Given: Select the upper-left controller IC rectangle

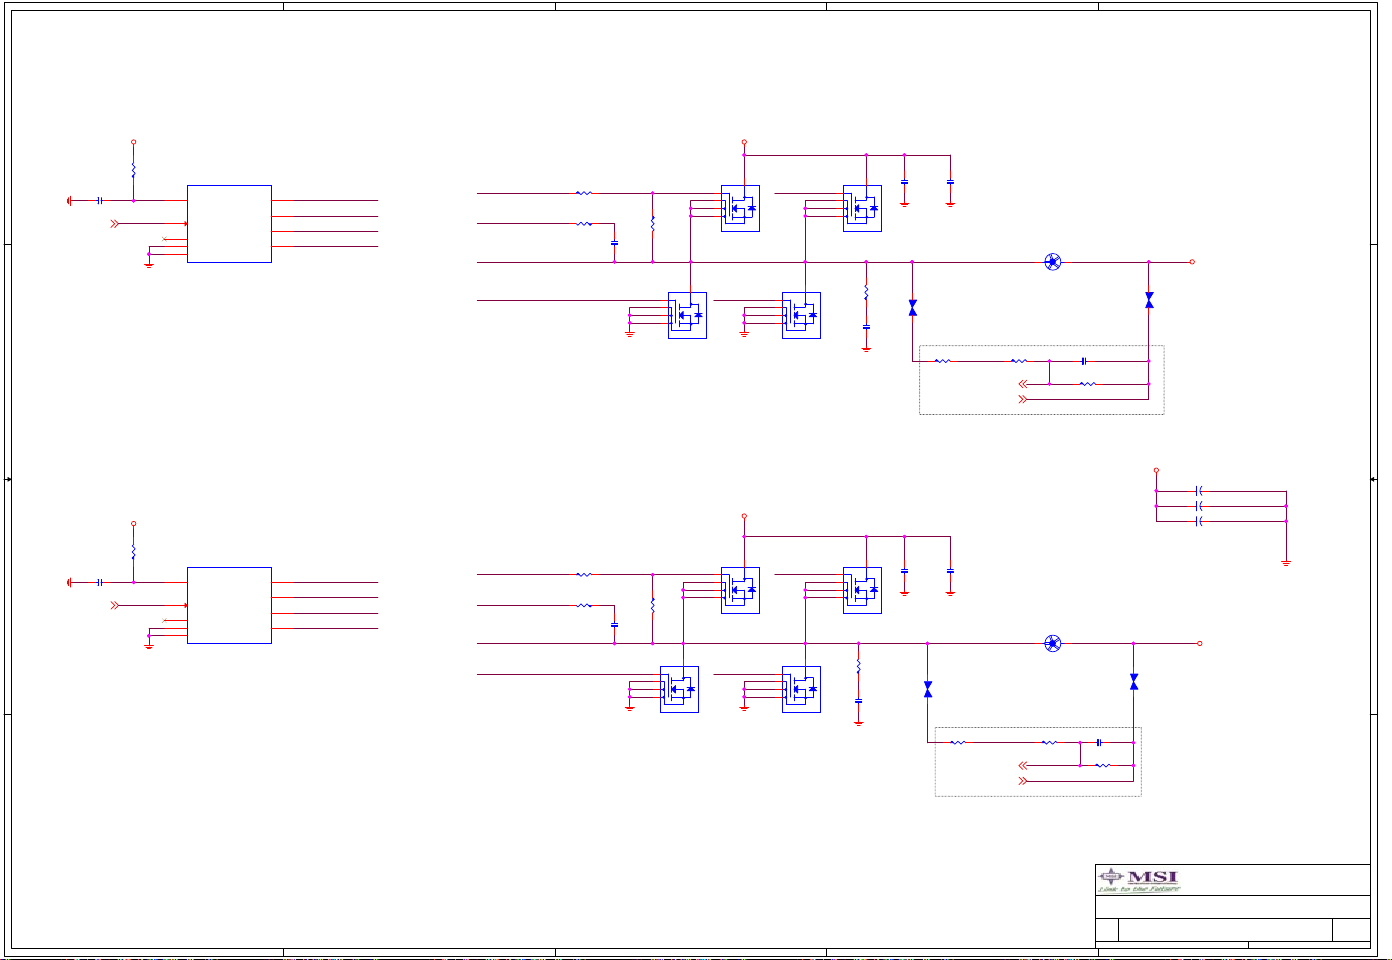Looking at the screenshot, I should coord(229,224).
